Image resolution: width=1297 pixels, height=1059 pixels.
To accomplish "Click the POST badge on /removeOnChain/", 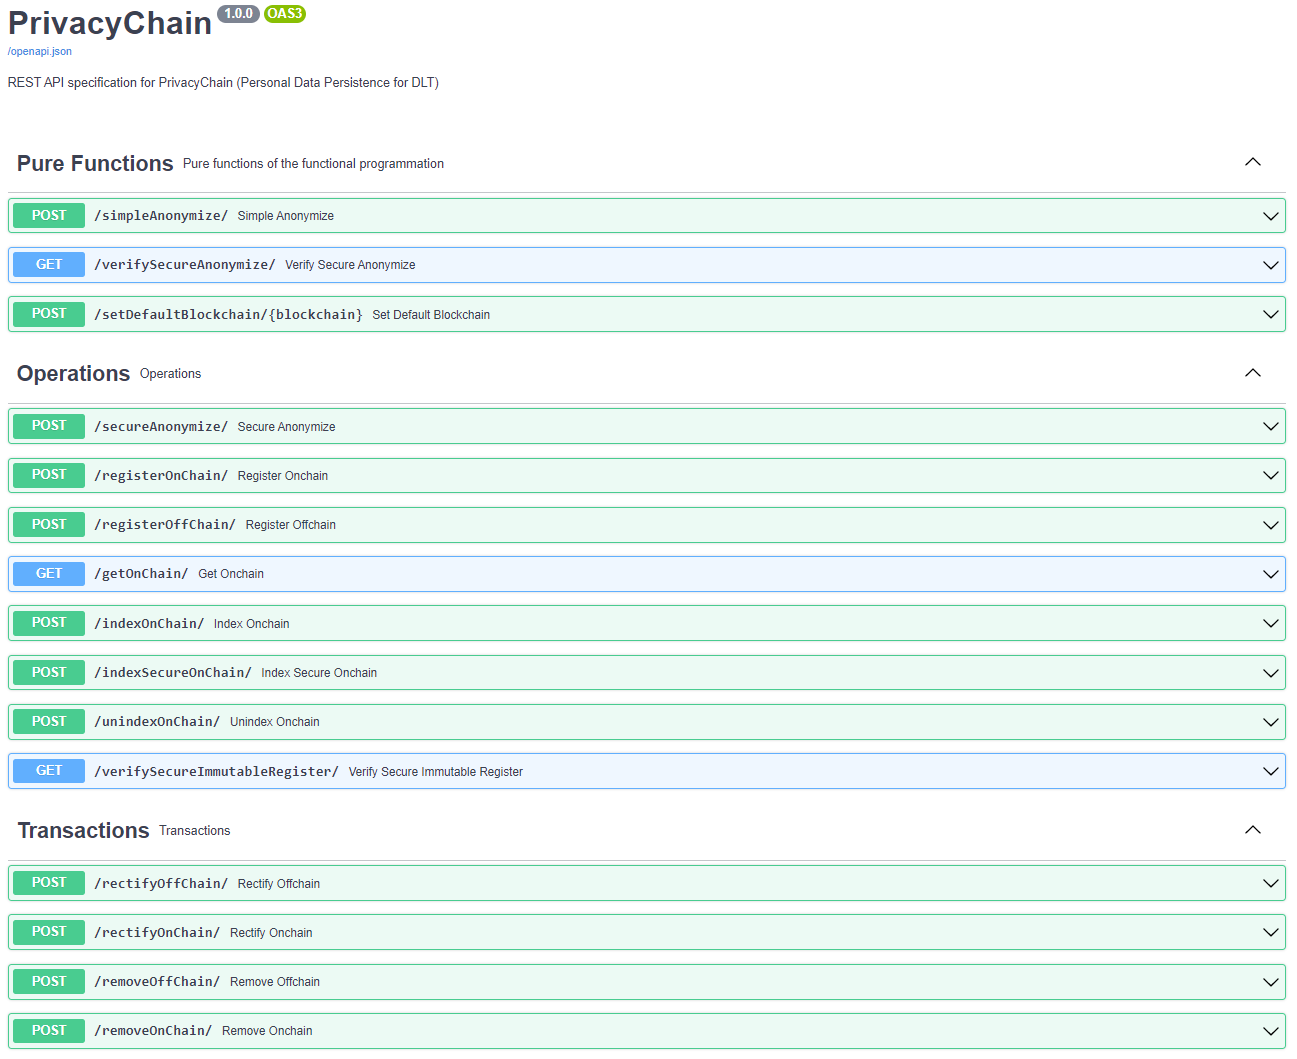I will click(48, 1030).
